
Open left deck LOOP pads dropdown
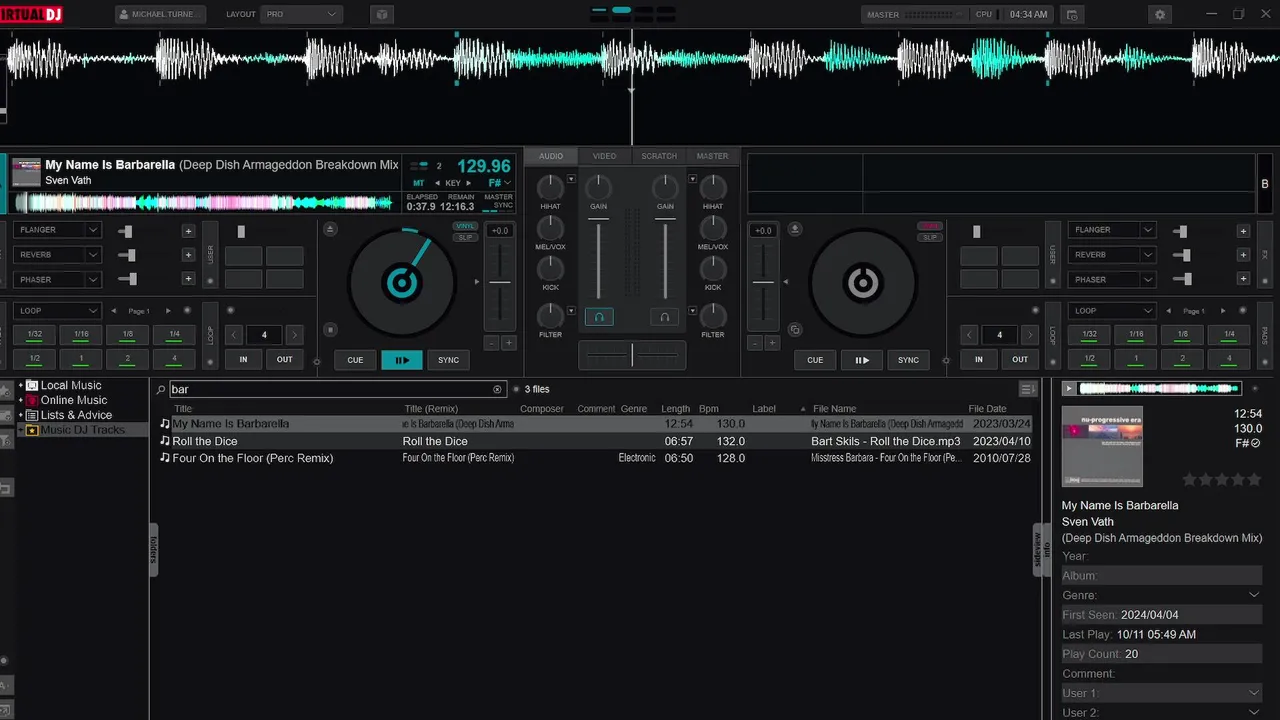pos(58,311)
